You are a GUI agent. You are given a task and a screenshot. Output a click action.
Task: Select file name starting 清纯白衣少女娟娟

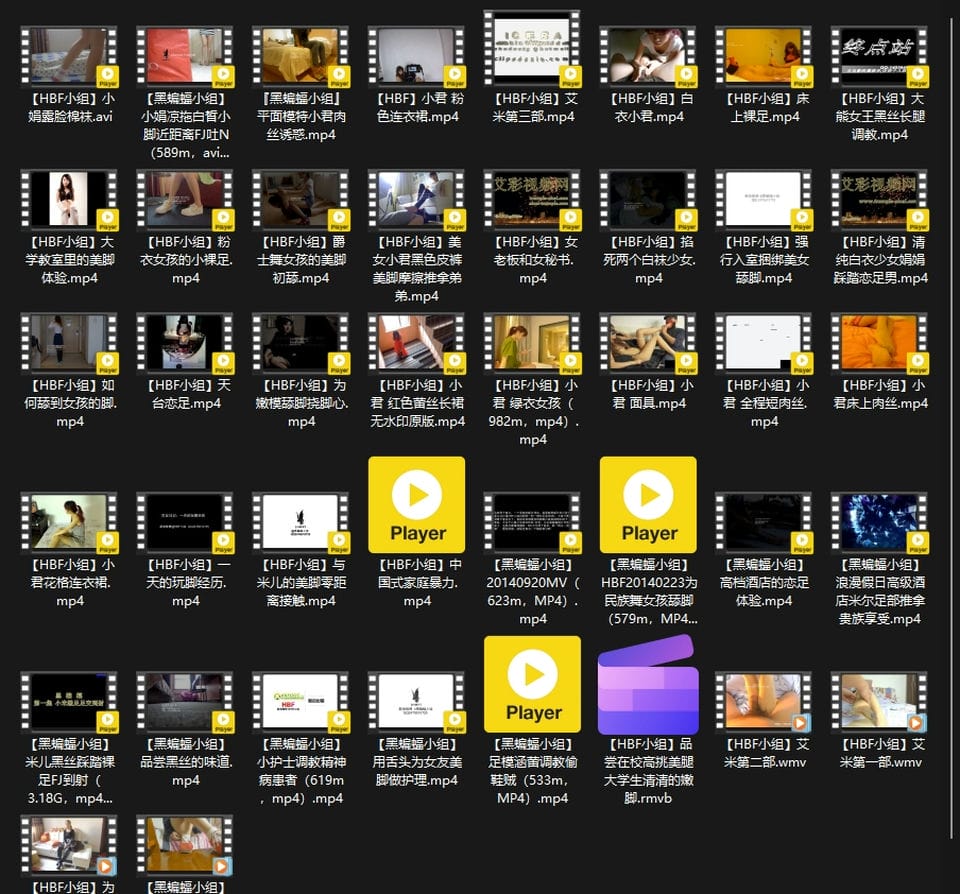(880, 260)
